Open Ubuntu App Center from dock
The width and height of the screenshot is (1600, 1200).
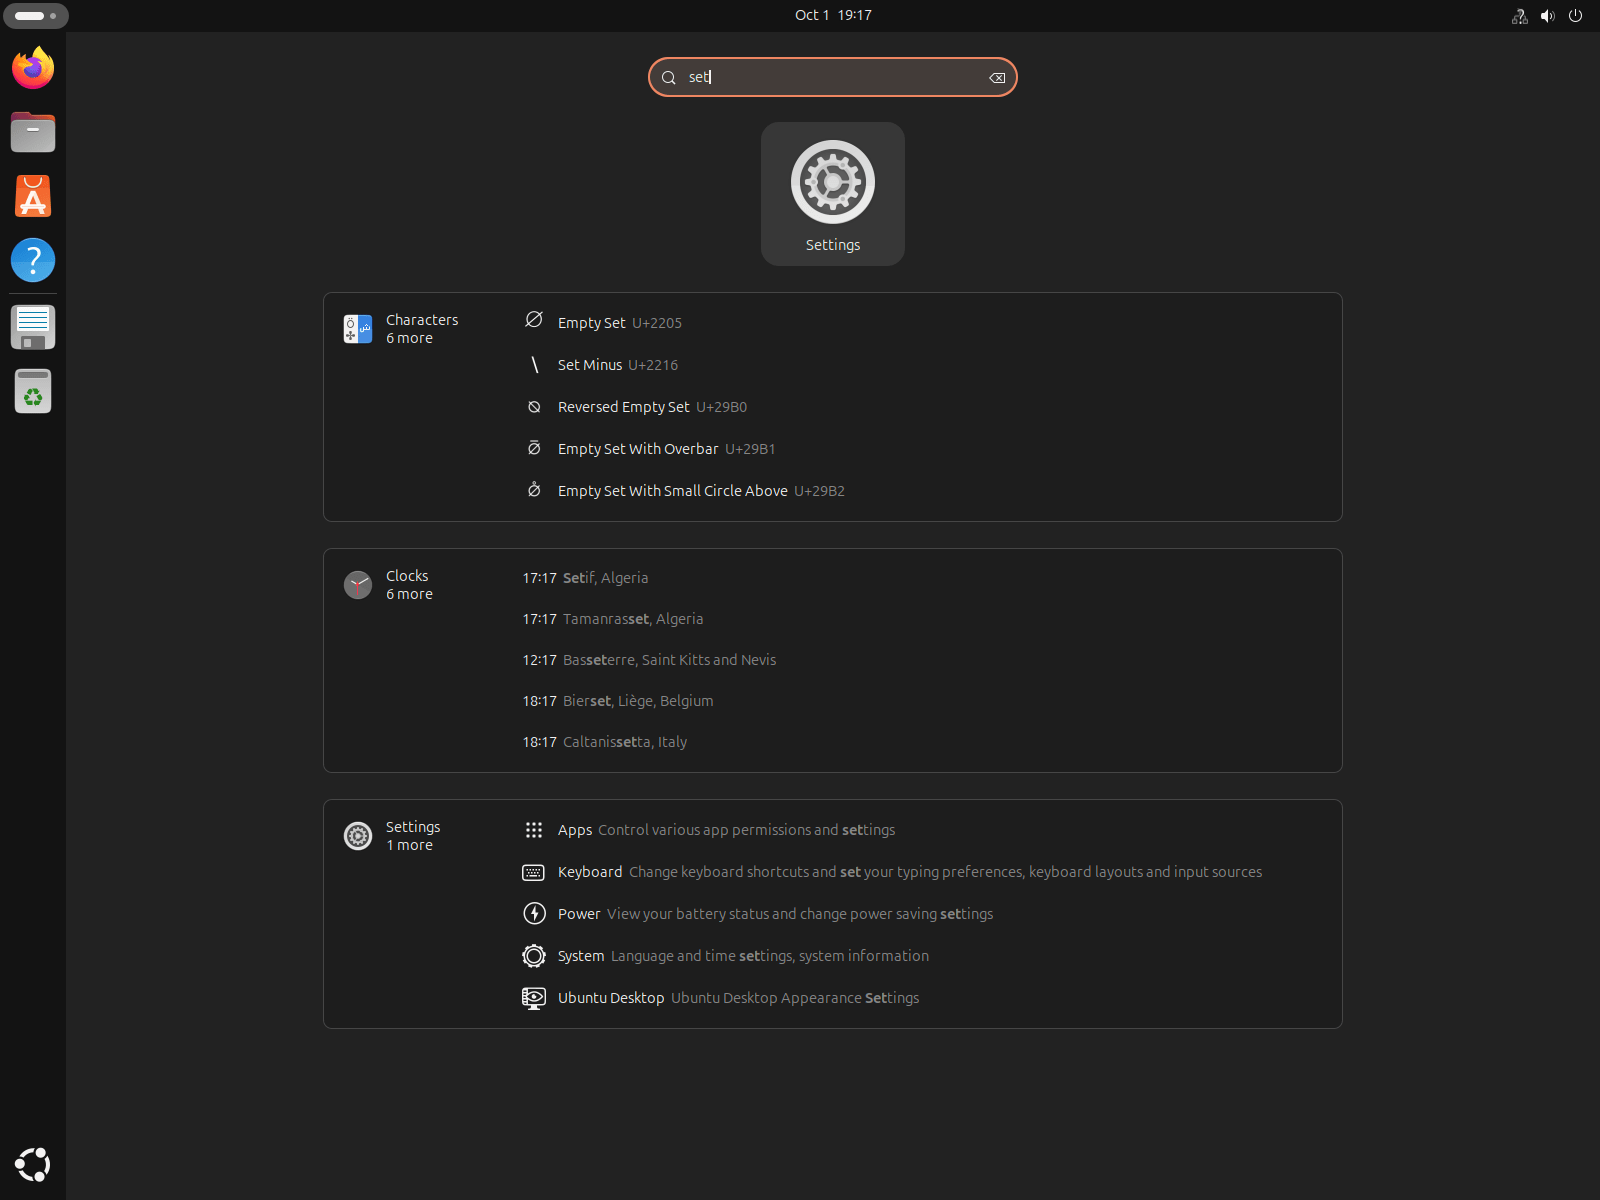coord(33,196)
